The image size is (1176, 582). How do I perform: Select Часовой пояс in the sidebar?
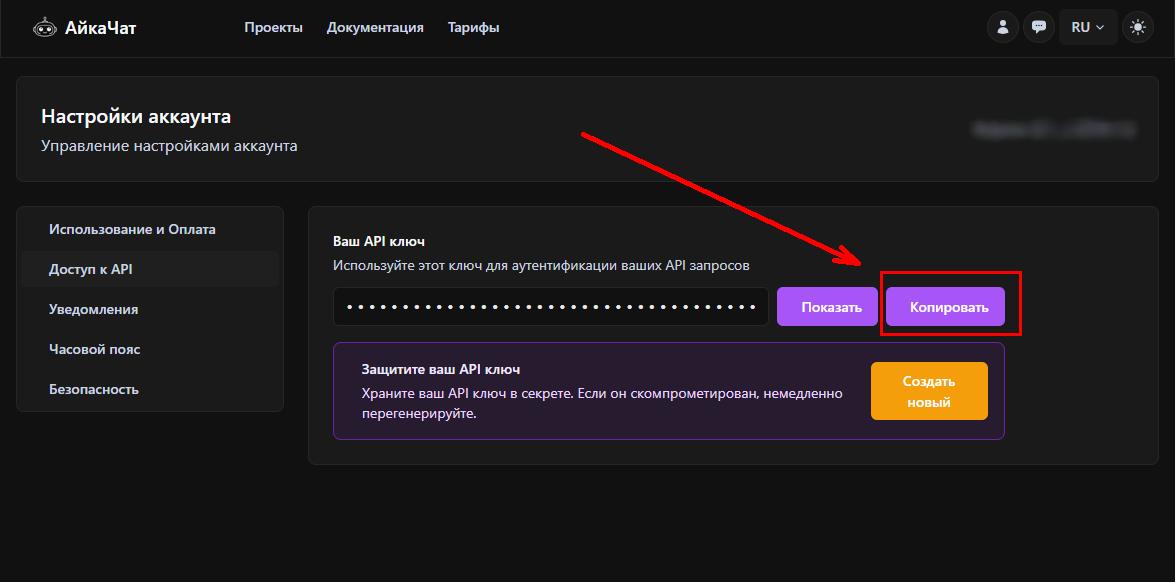click(x=94, y=349)
